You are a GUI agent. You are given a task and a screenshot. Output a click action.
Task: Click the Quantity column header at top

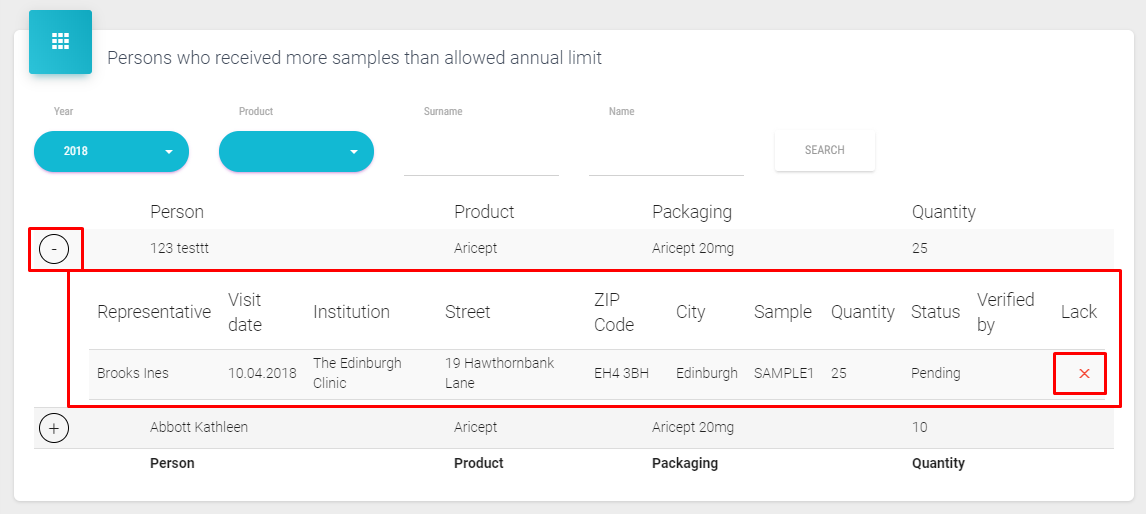tap(943, 212)
